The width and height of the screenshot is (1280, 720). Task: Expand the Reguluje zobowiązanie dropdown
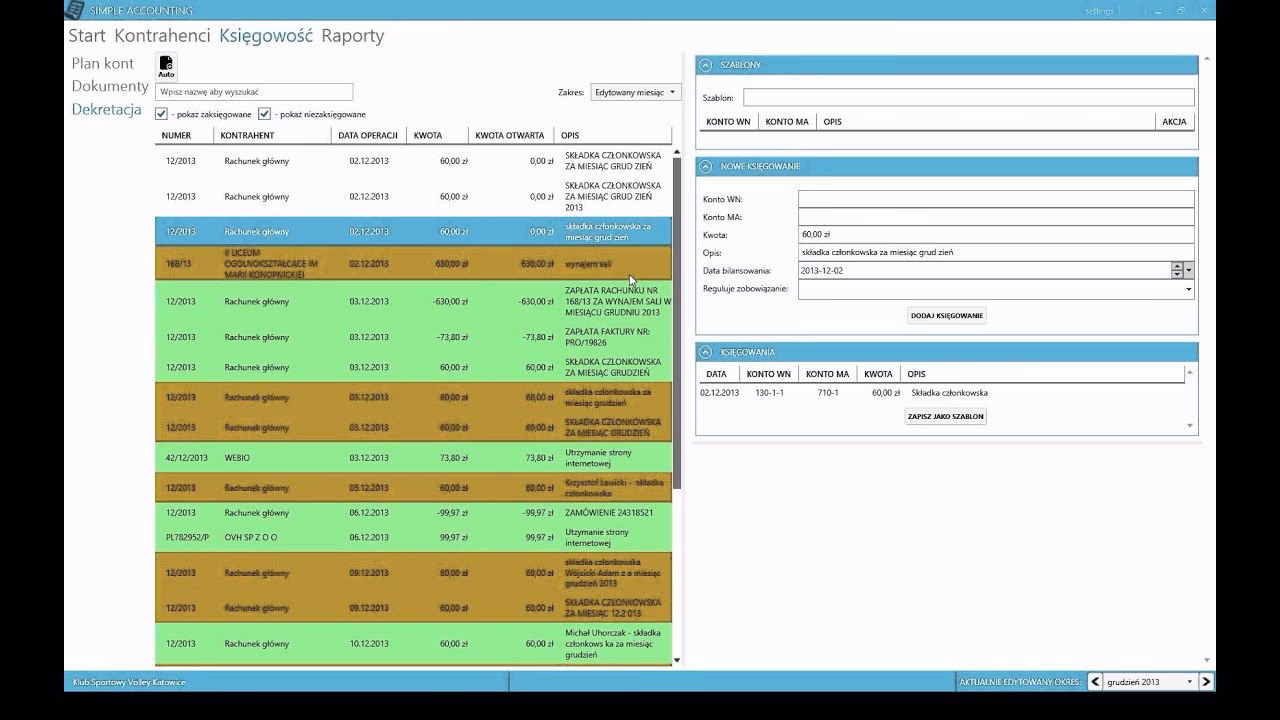pos(1188,289)
